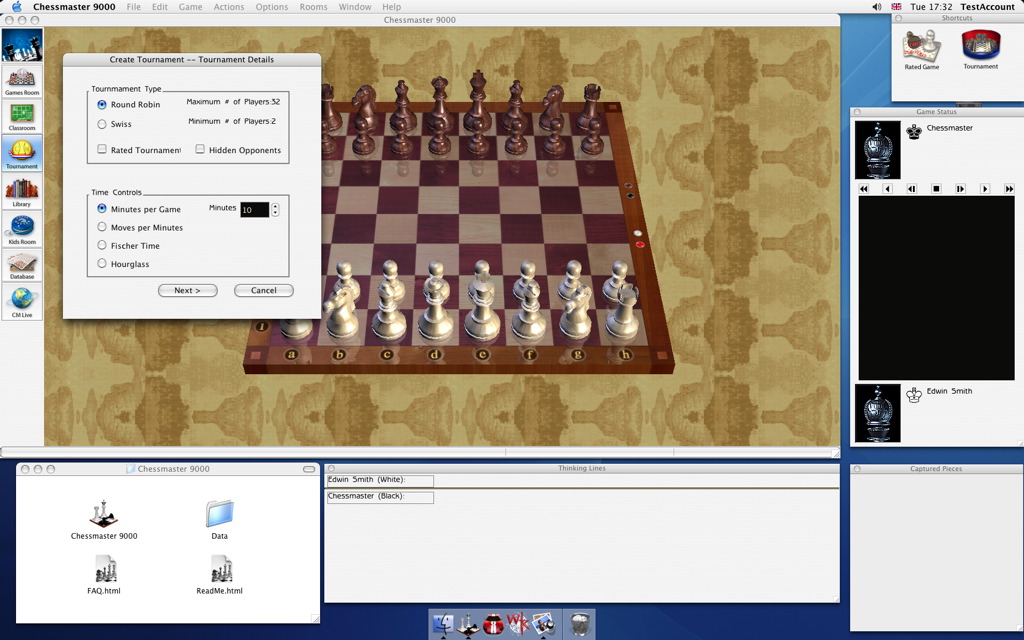Open the Kids Room sidebar icon

22,229
